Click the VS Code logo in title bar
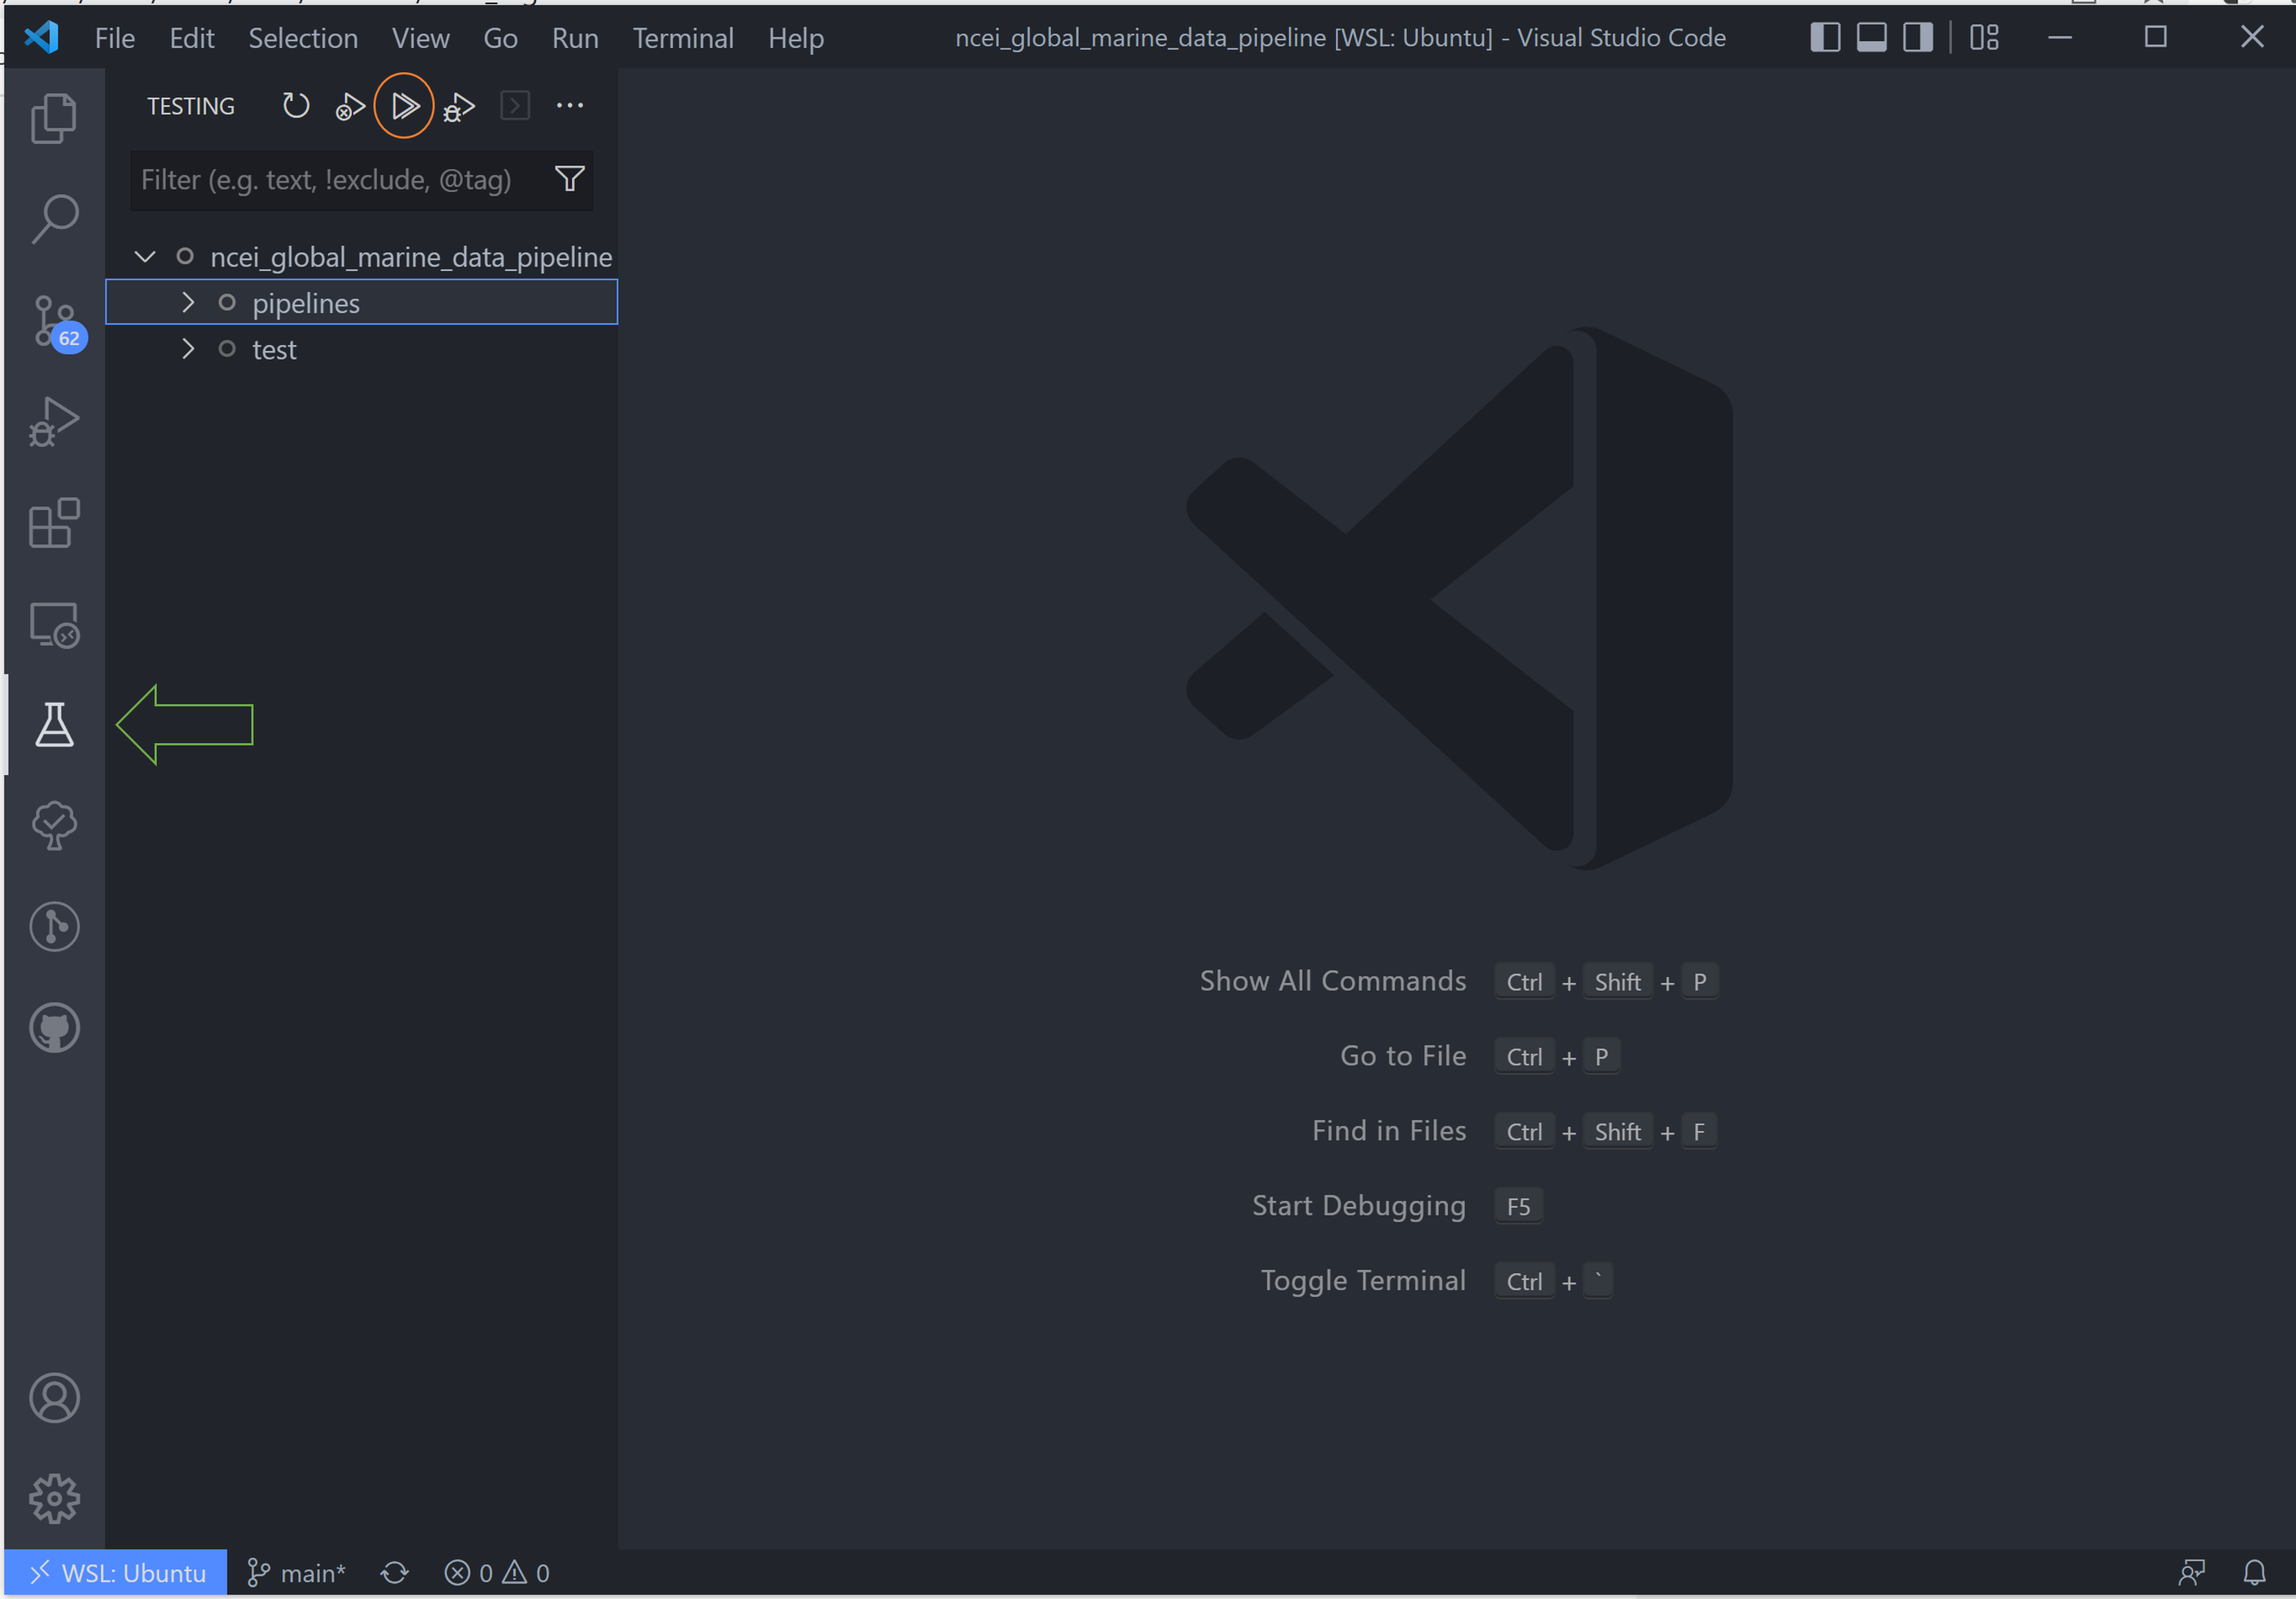 (42, 37)
